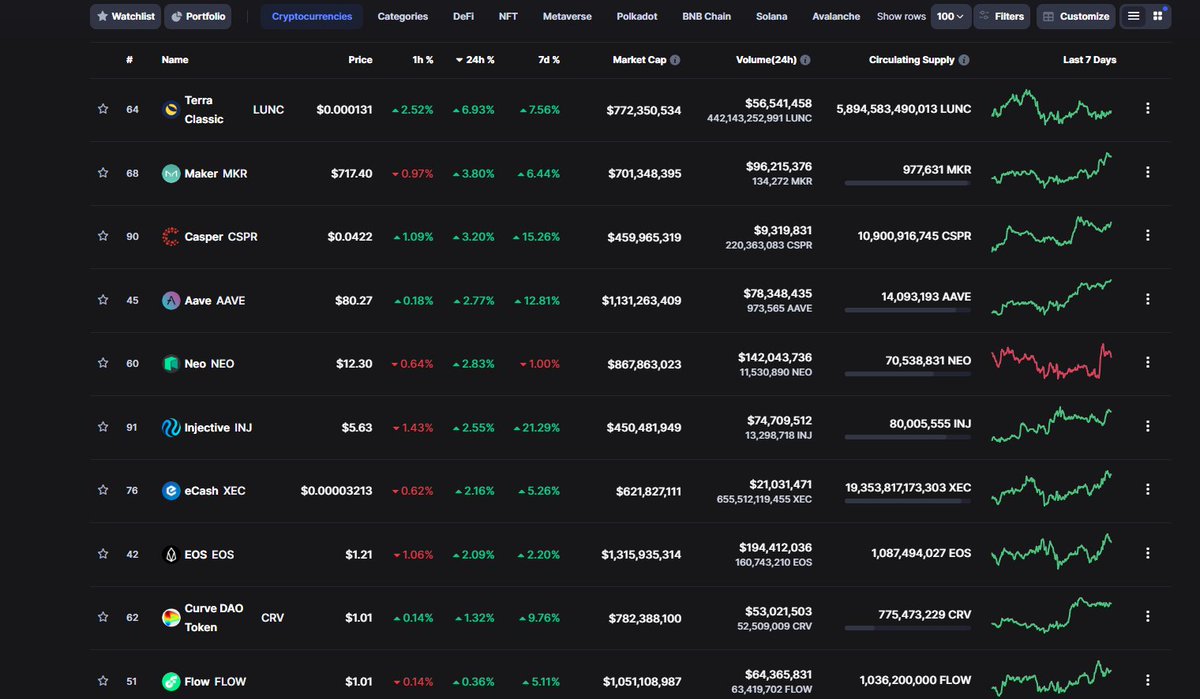Click the Maker coin logo

pos(171,173)
